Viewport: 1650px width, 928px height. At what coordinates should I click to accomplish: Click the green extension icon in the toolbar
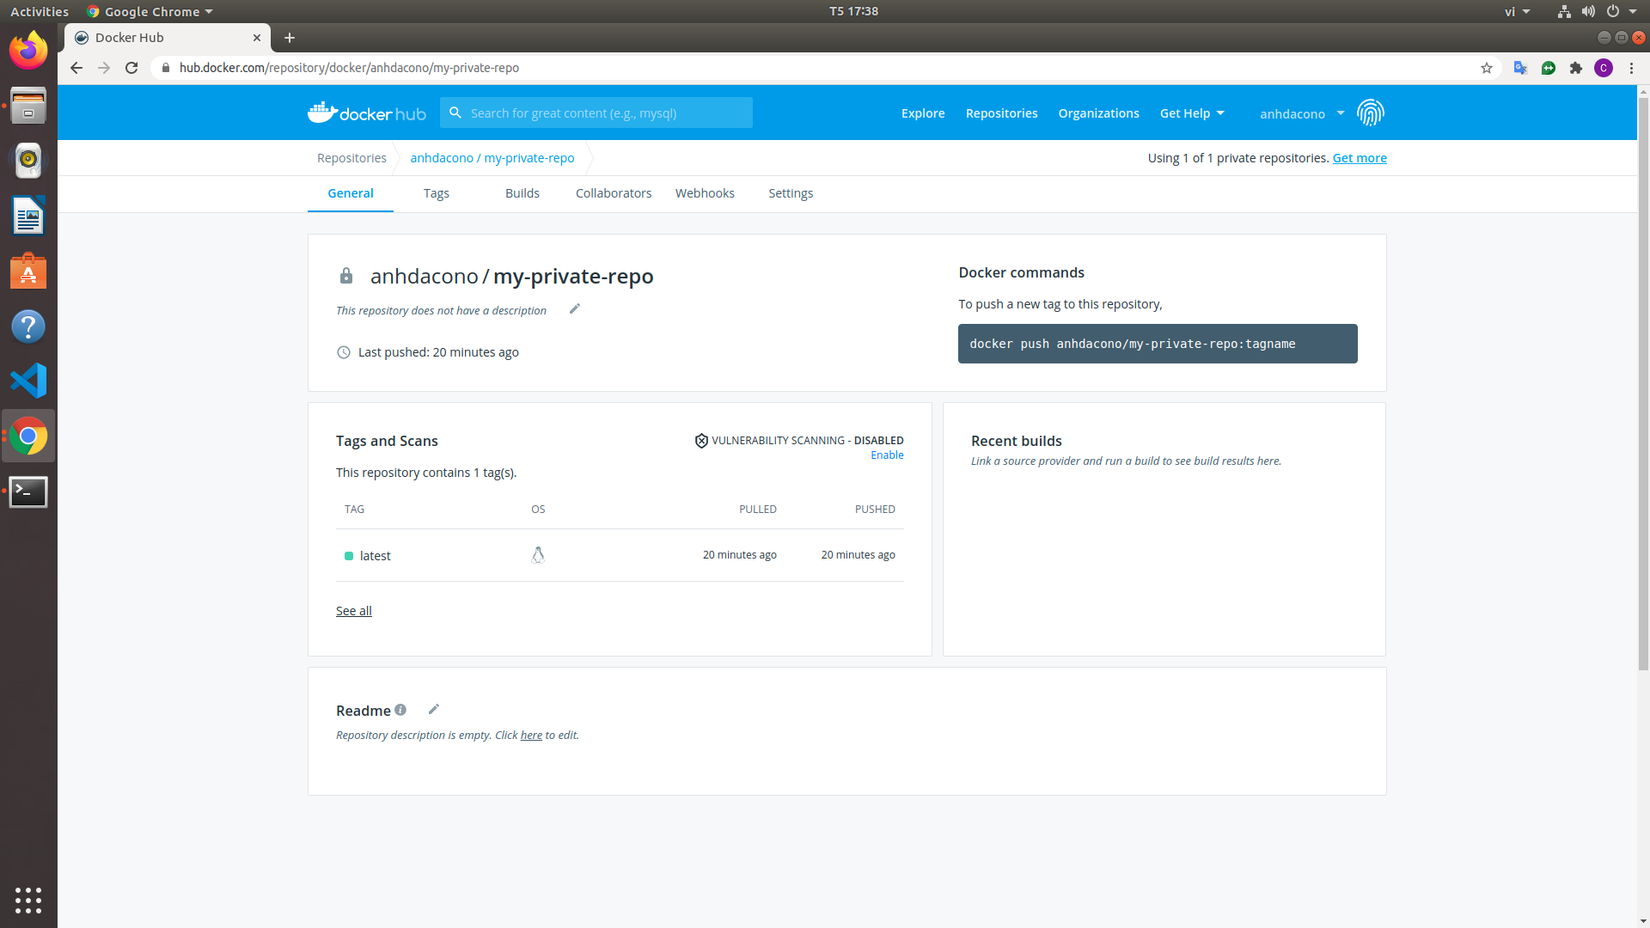pyautogui.click(x=1548, y=68)
